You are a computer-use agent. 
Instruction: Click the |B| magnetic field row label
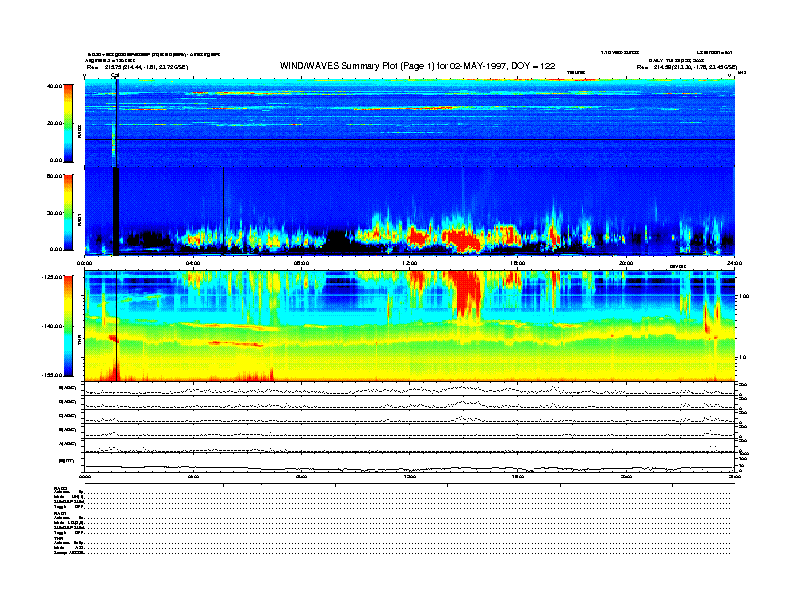point(67,461)
